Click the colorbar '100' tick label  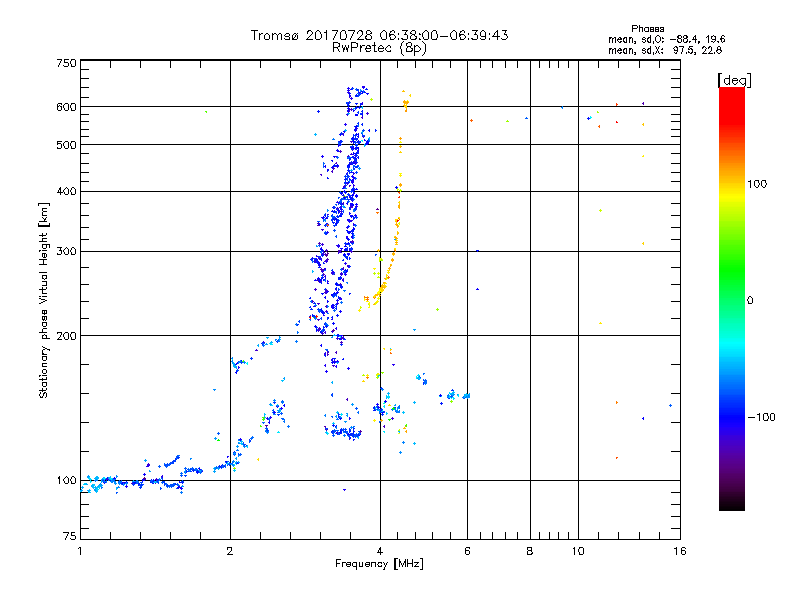757,184
